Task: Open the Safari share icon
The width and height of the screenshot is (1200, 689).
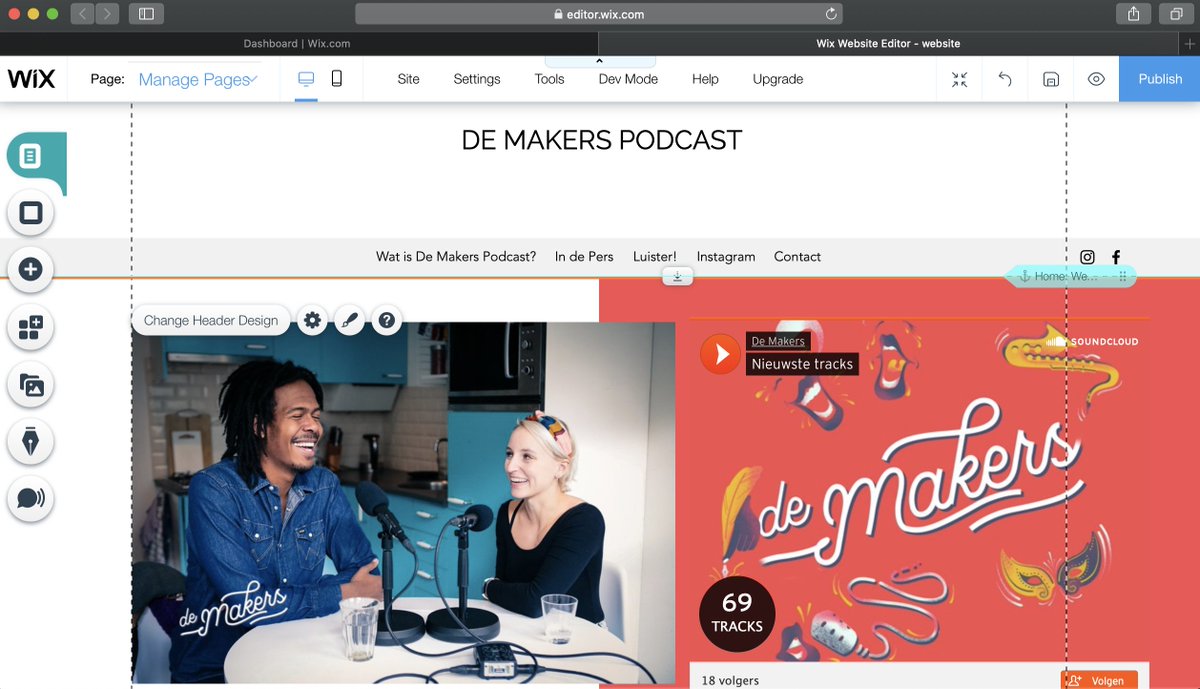Action: point(1133,14)
